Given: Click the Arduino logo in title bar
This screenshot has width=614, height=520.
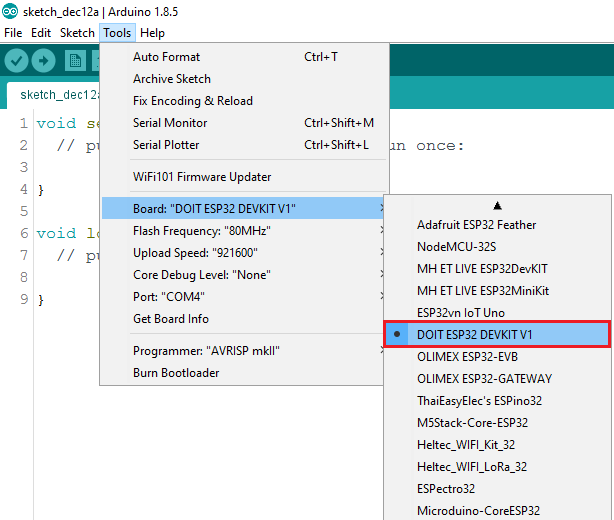Looking at the screenshot, I should pos(10,10).
